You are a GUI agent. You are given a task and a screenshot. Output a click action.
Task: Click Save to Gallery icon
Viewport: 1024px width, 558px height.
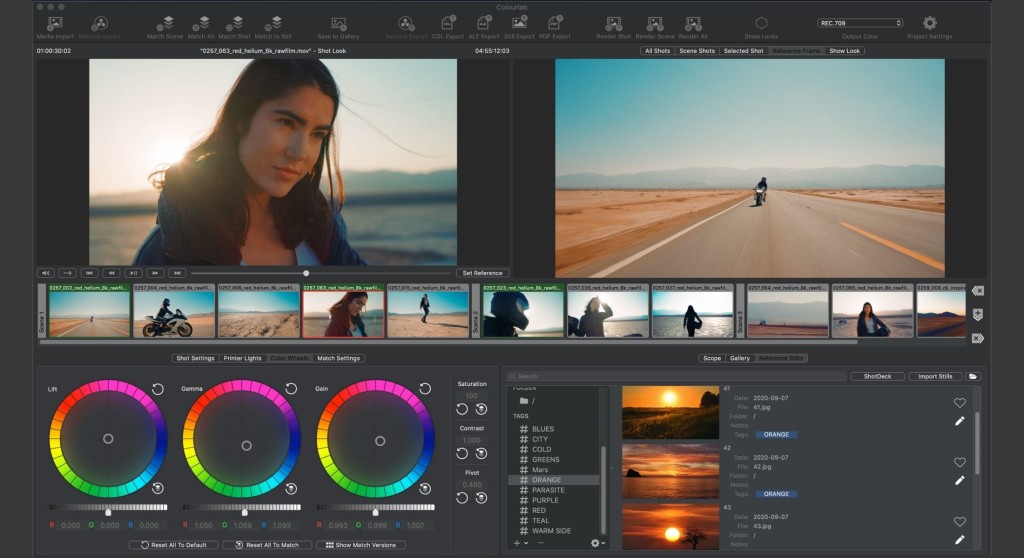[339, 23]
